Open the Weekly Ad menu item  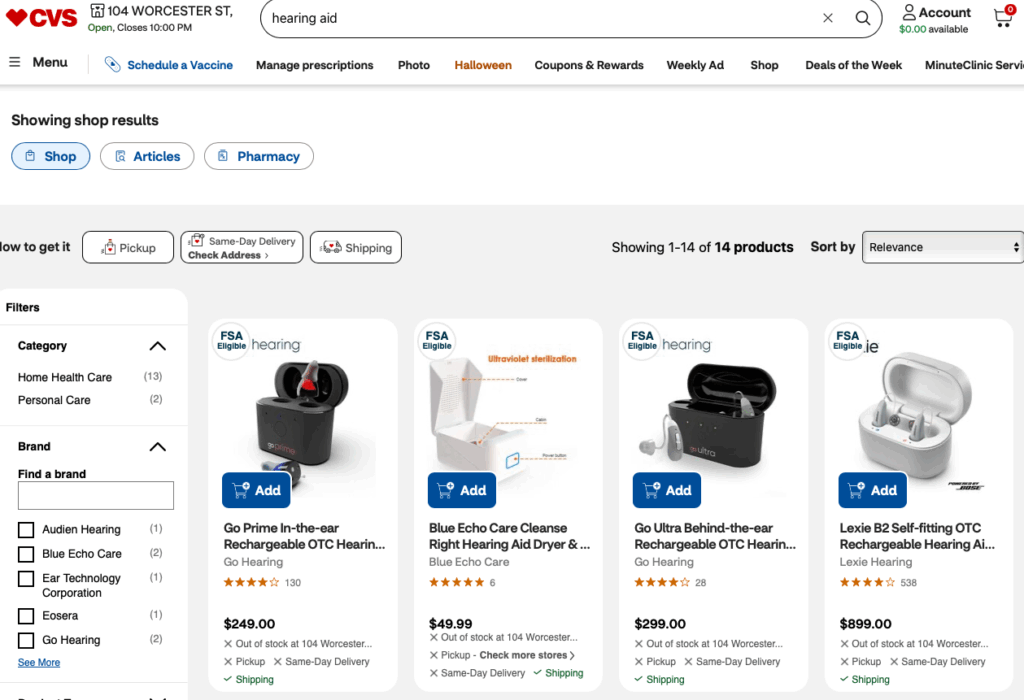point(695,65)
